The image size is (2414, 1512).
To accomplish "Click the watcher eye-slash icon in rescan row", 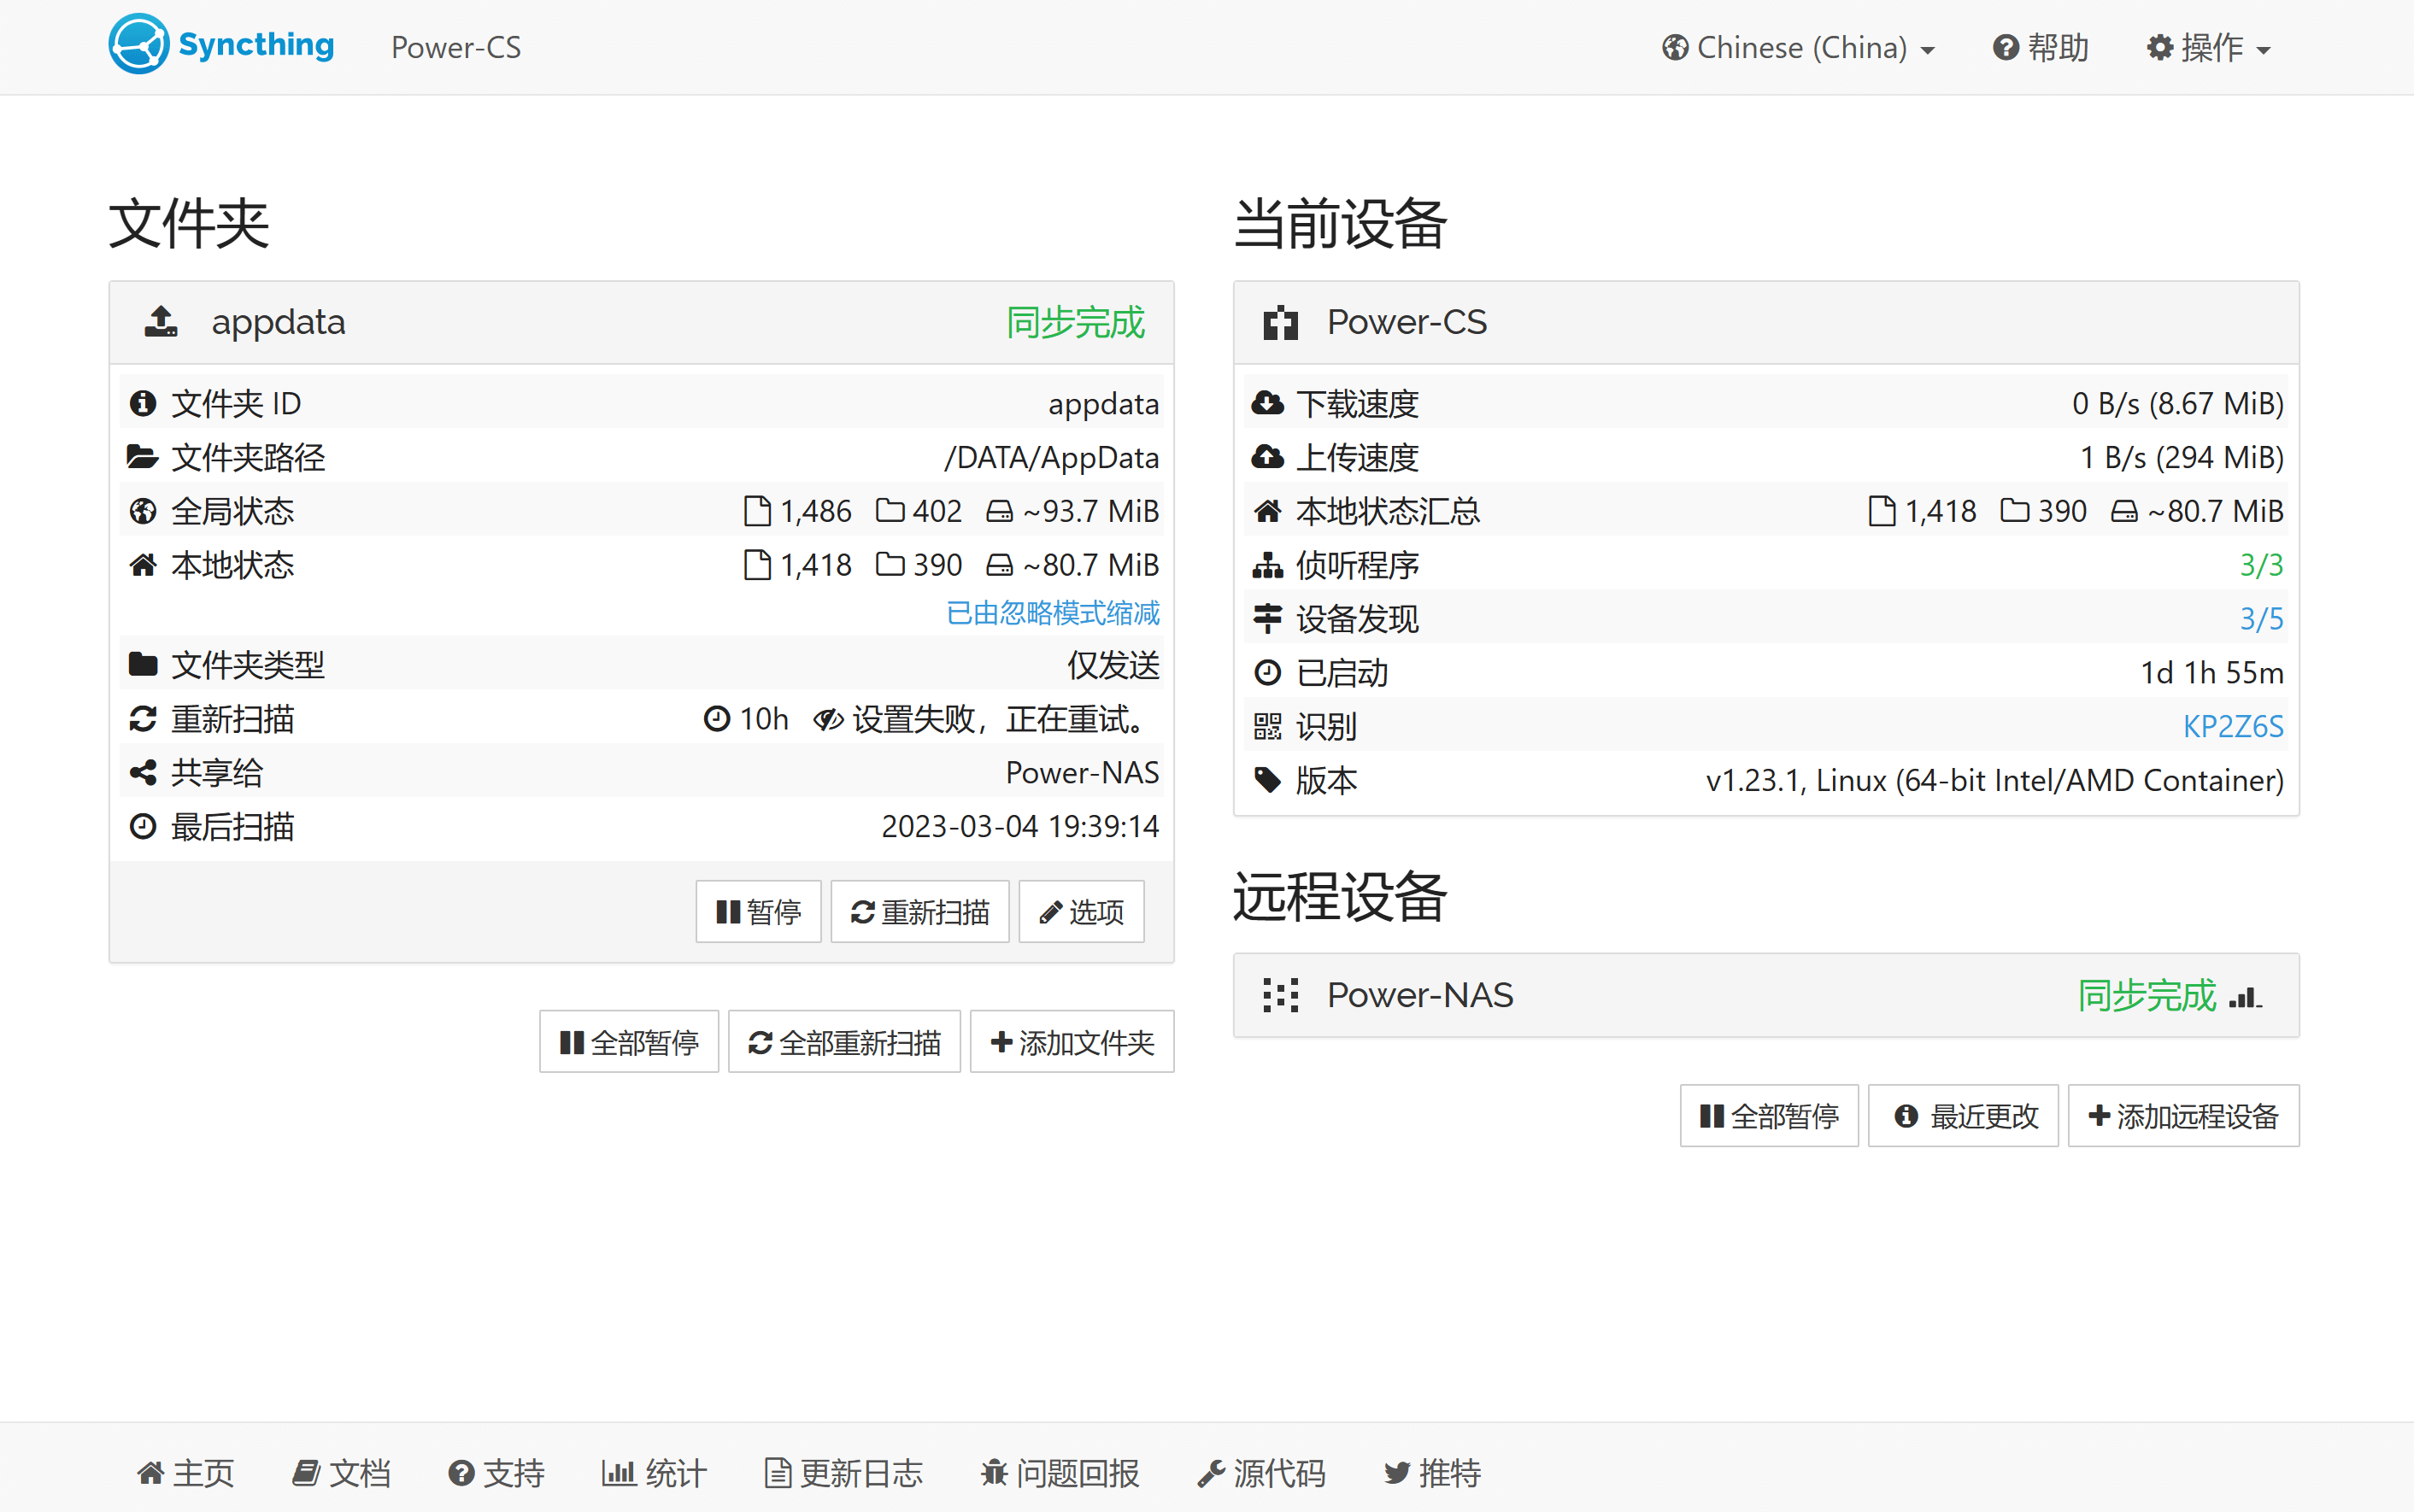I will click(828, 719).
